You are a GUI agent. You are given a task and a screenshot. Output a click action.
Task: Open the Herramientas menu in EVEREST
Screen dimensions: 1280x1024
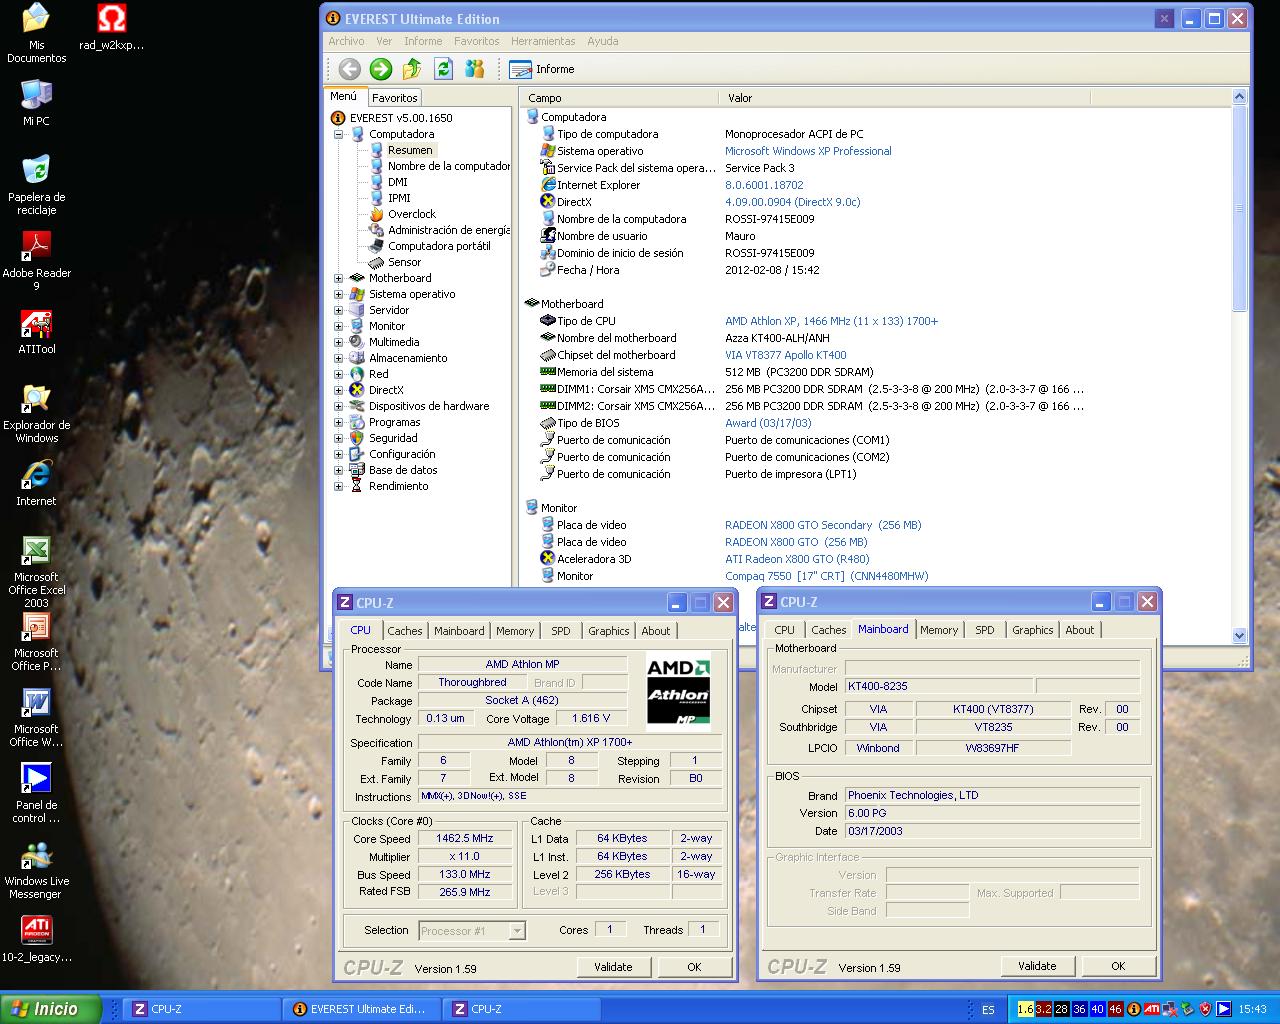coord(543,41)
